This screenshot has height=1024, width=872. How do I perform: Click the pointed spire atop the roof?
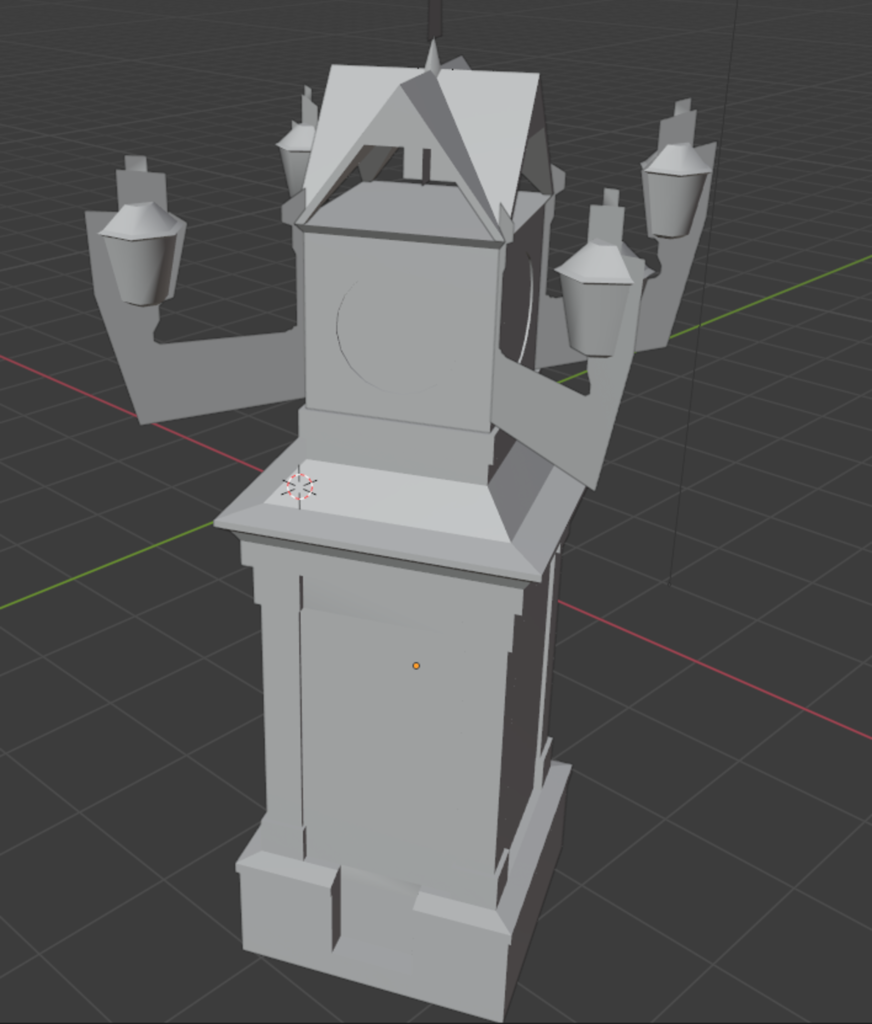(433, 56)
